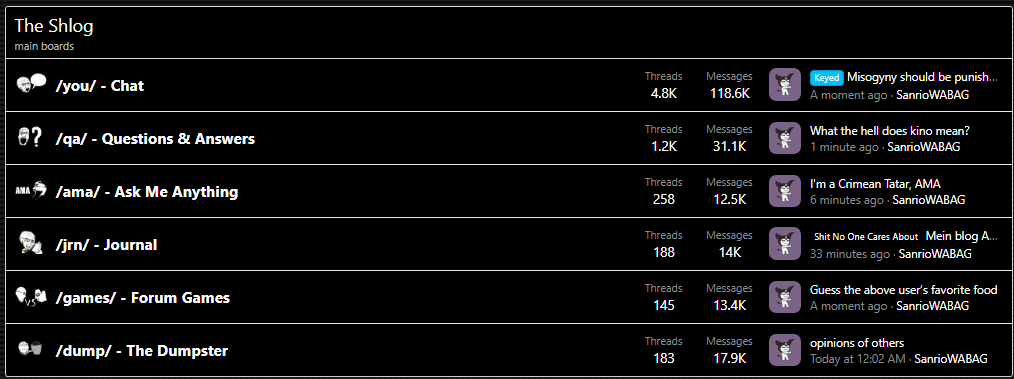1014x379 pixels.
Task: Open /qa/ - Questions & Answers board
Action: click(155, 138)
